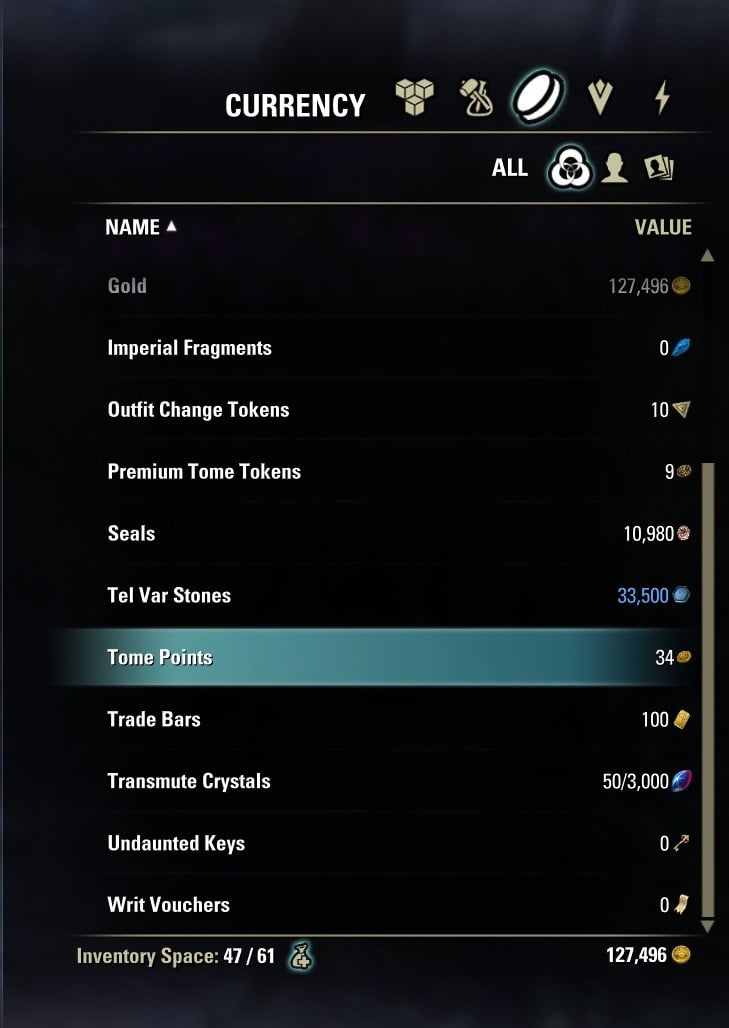Screen dimensions: 729x1028
Task: Open the Craft Bag tab icon
Action: click(477, 97)
